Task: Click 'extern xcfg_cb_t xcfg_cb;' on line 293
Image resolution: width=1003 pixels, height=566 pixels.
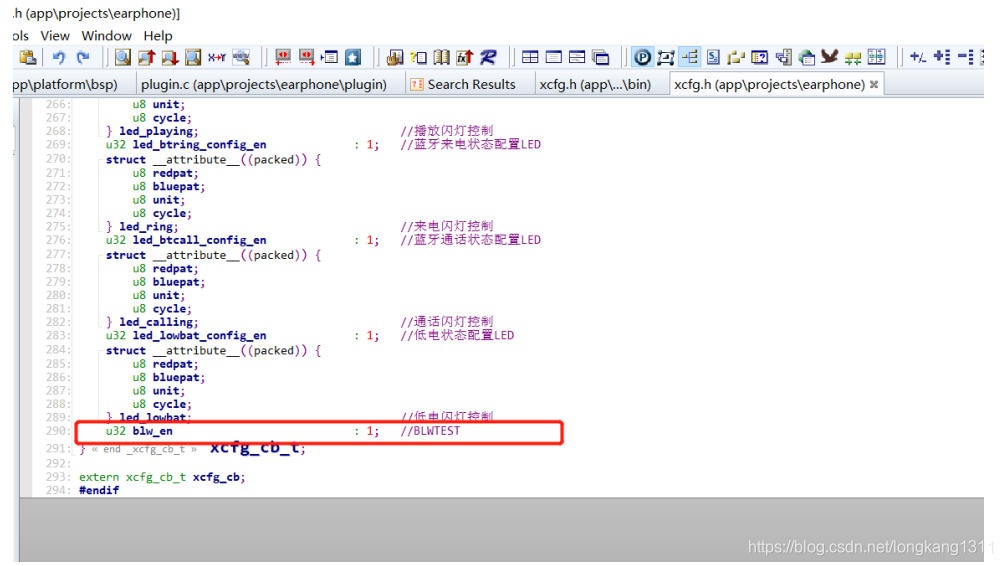Action: tap(162, 477)
